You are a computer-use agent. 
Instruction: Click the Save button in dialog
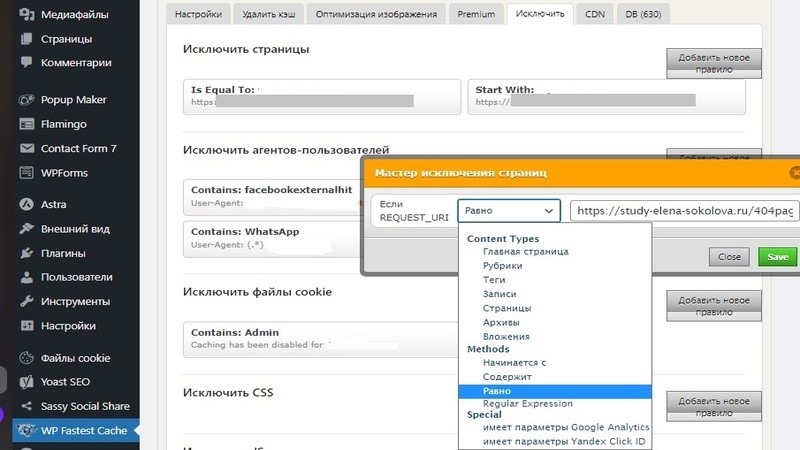pyautogui.click(x=777, y=257)
